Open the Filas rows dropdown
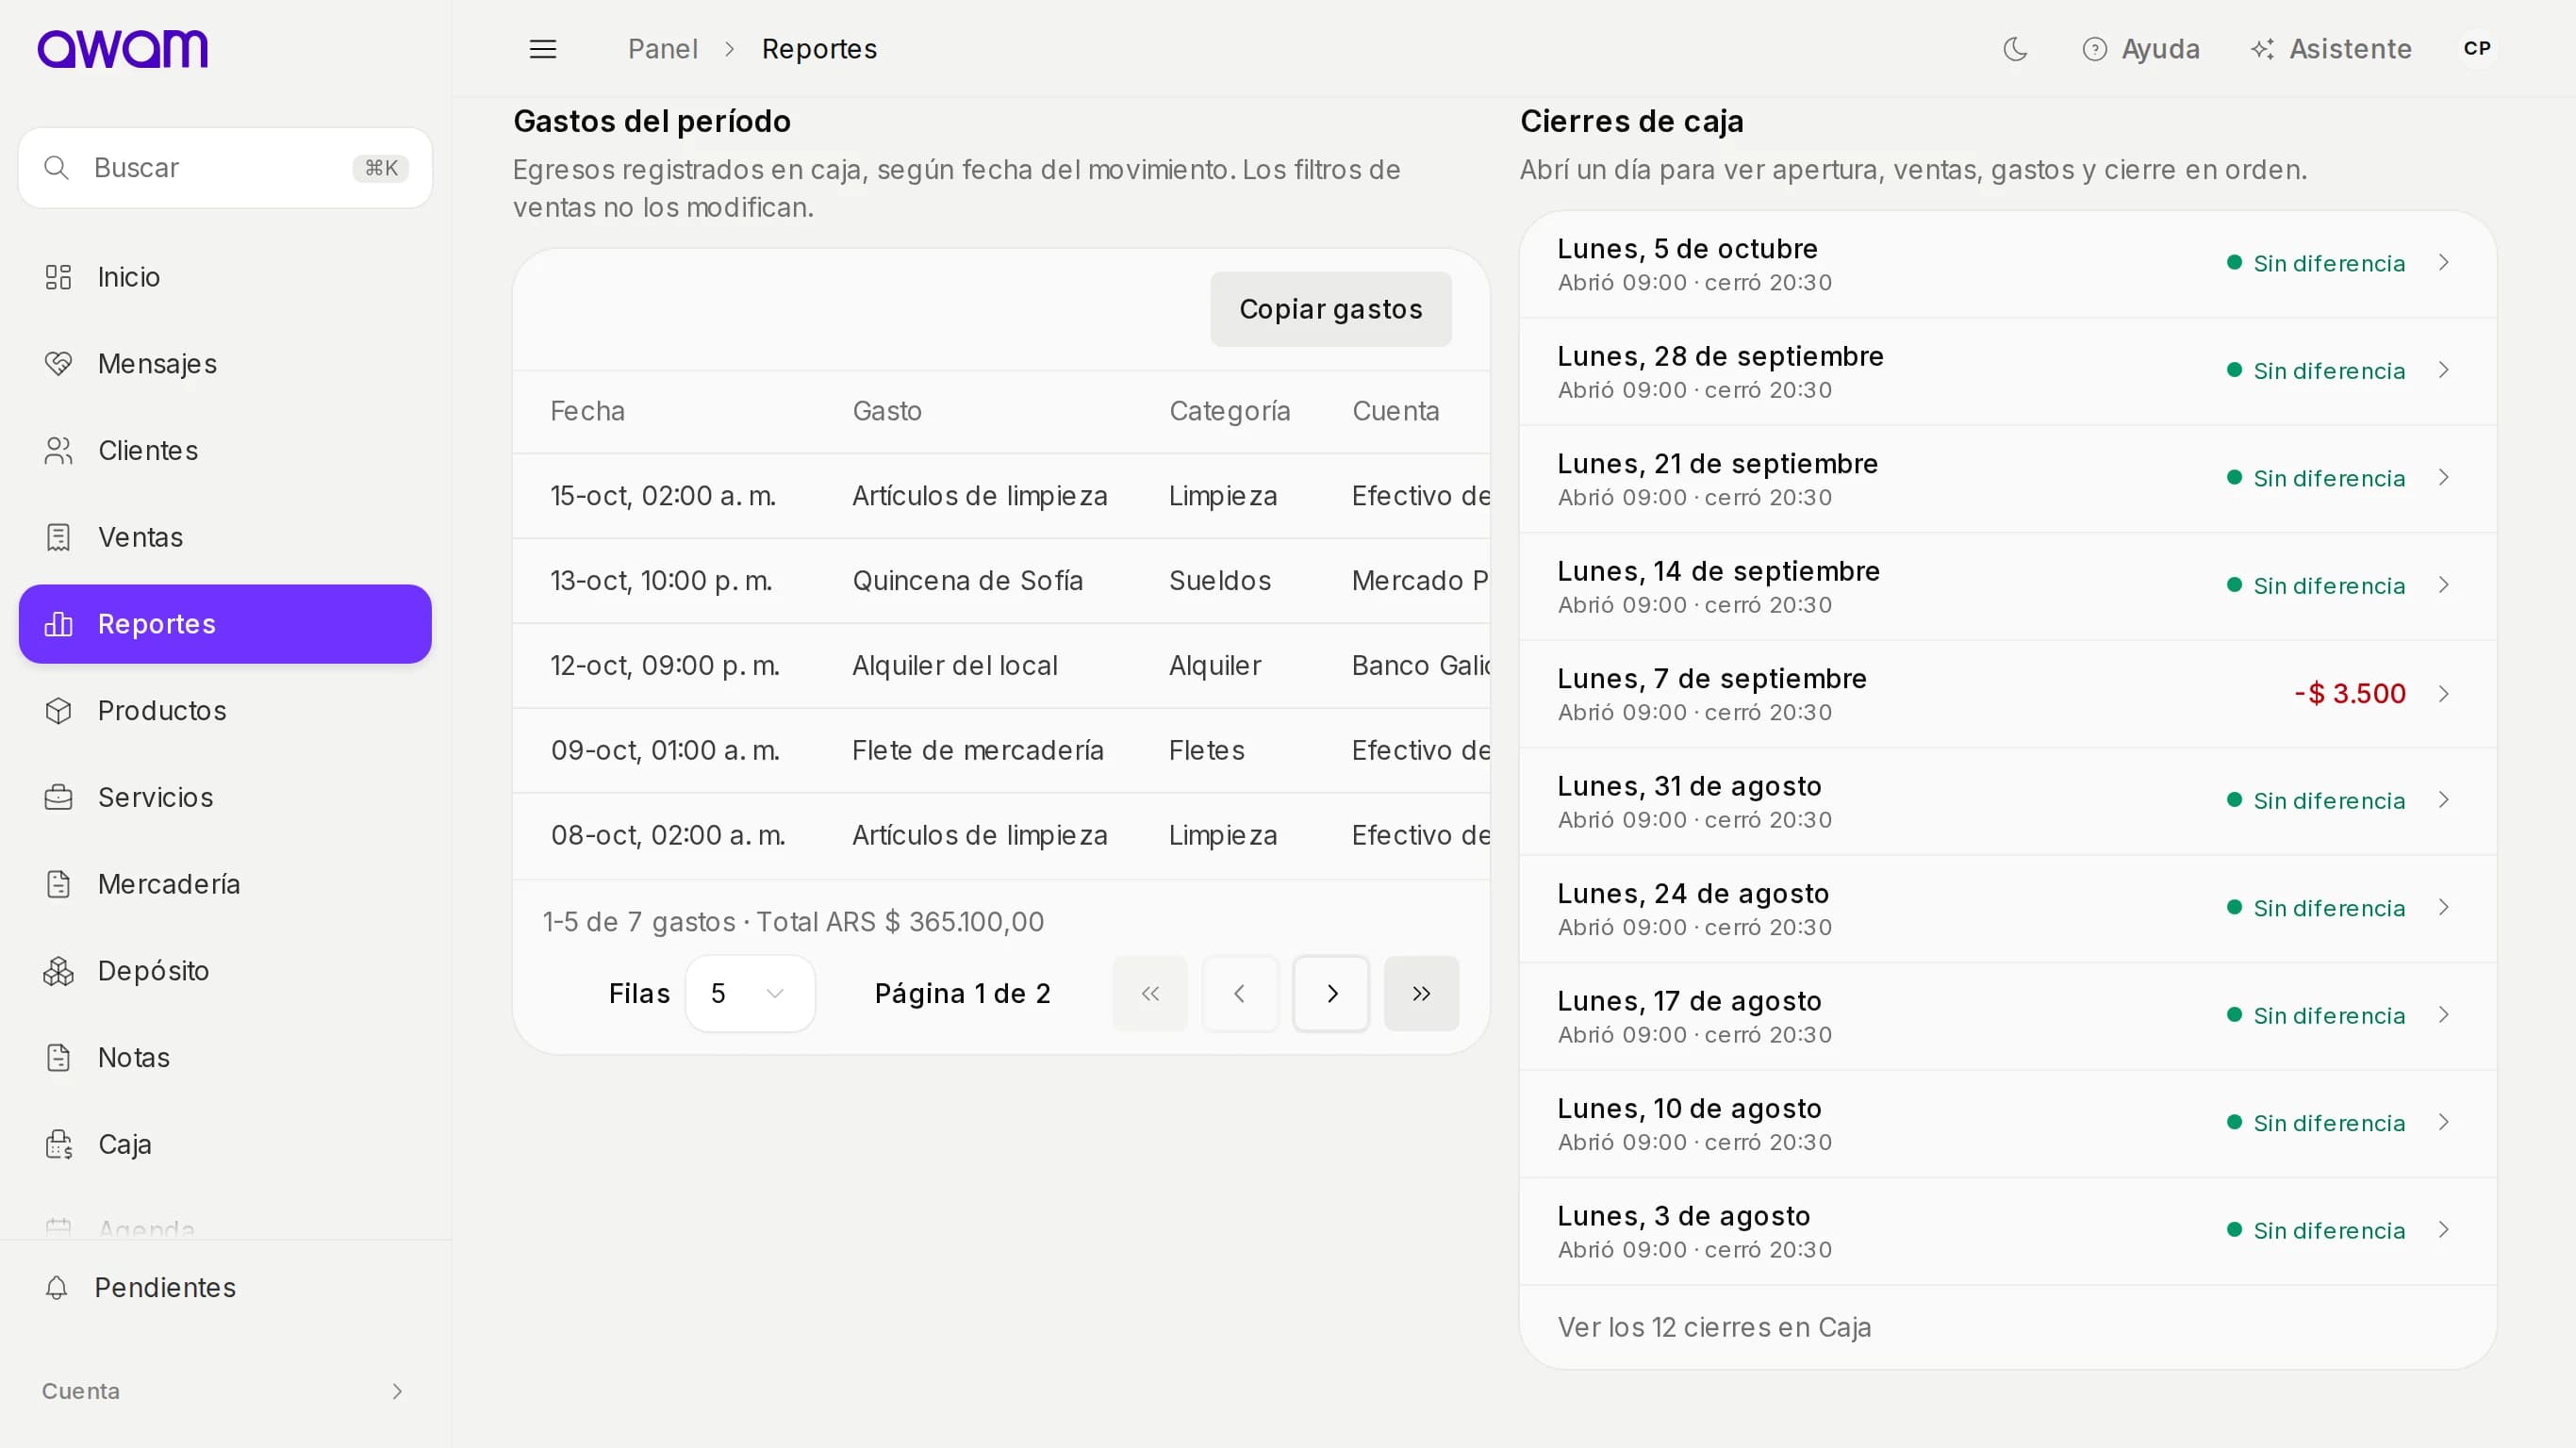Image resolution: width=2576 pixels, height=1448 pixels. [750, 994]
